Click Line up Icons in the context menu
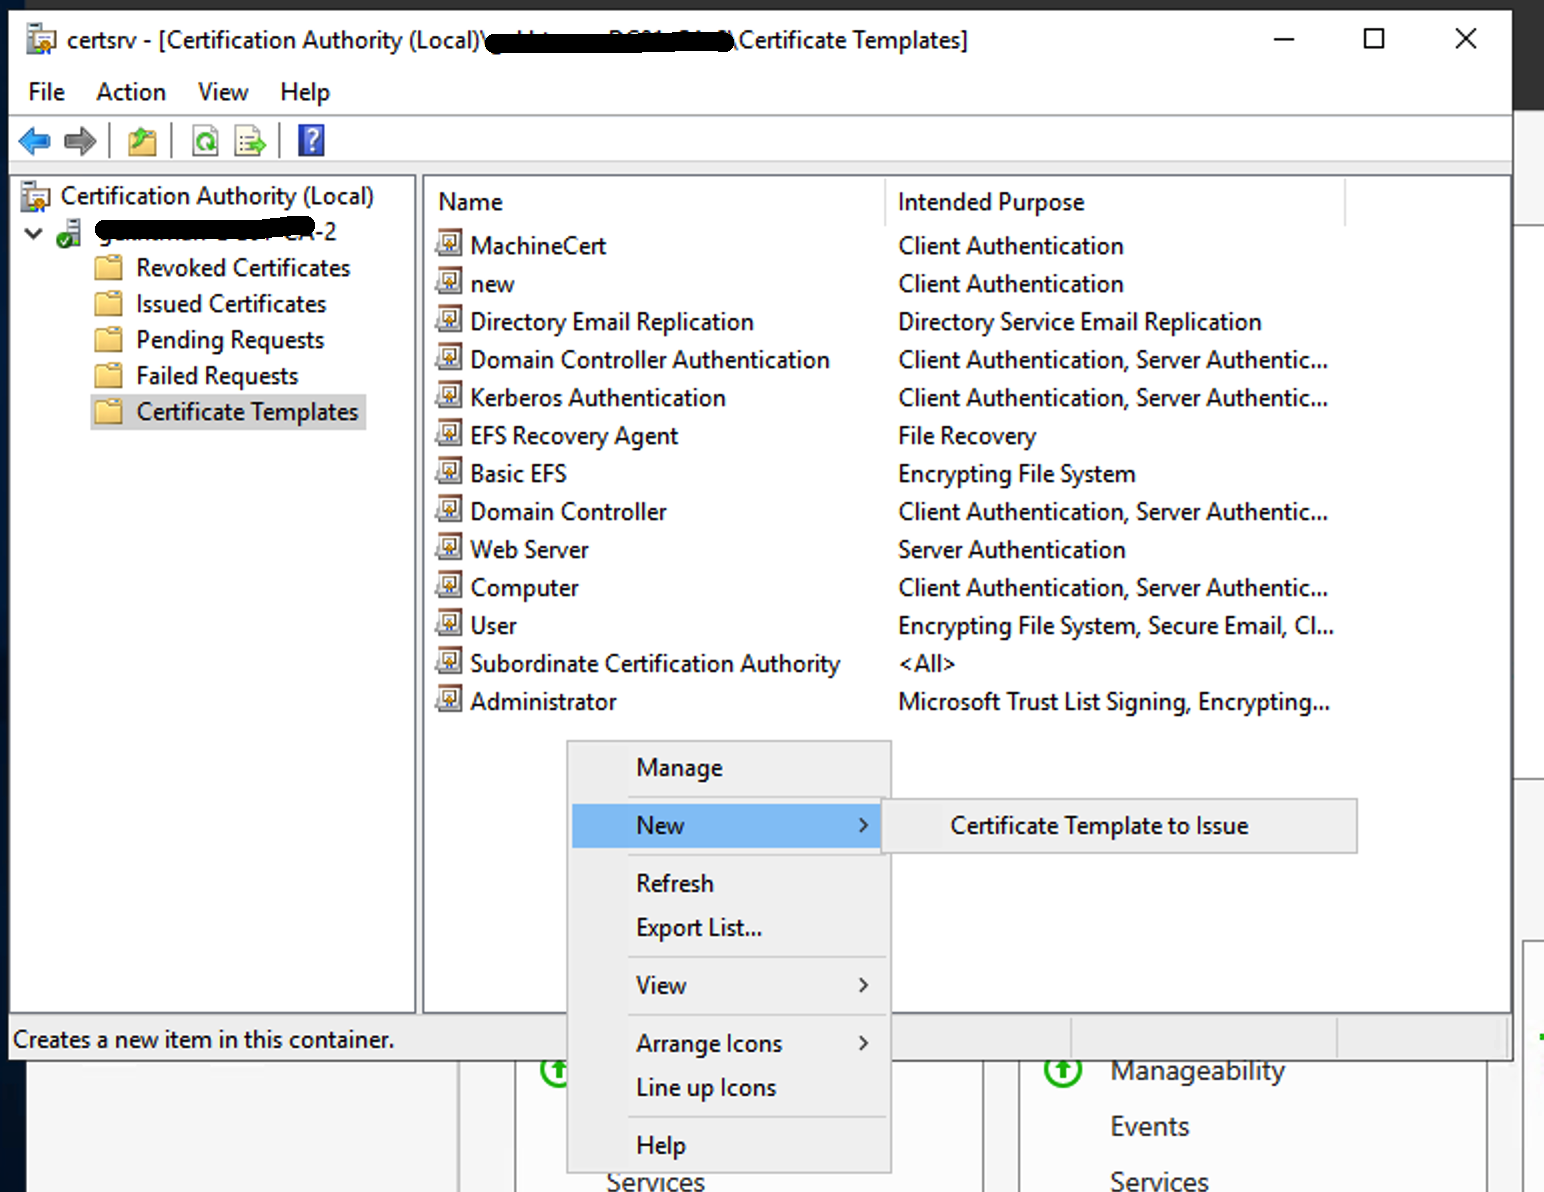 (x=705, y=1087)
